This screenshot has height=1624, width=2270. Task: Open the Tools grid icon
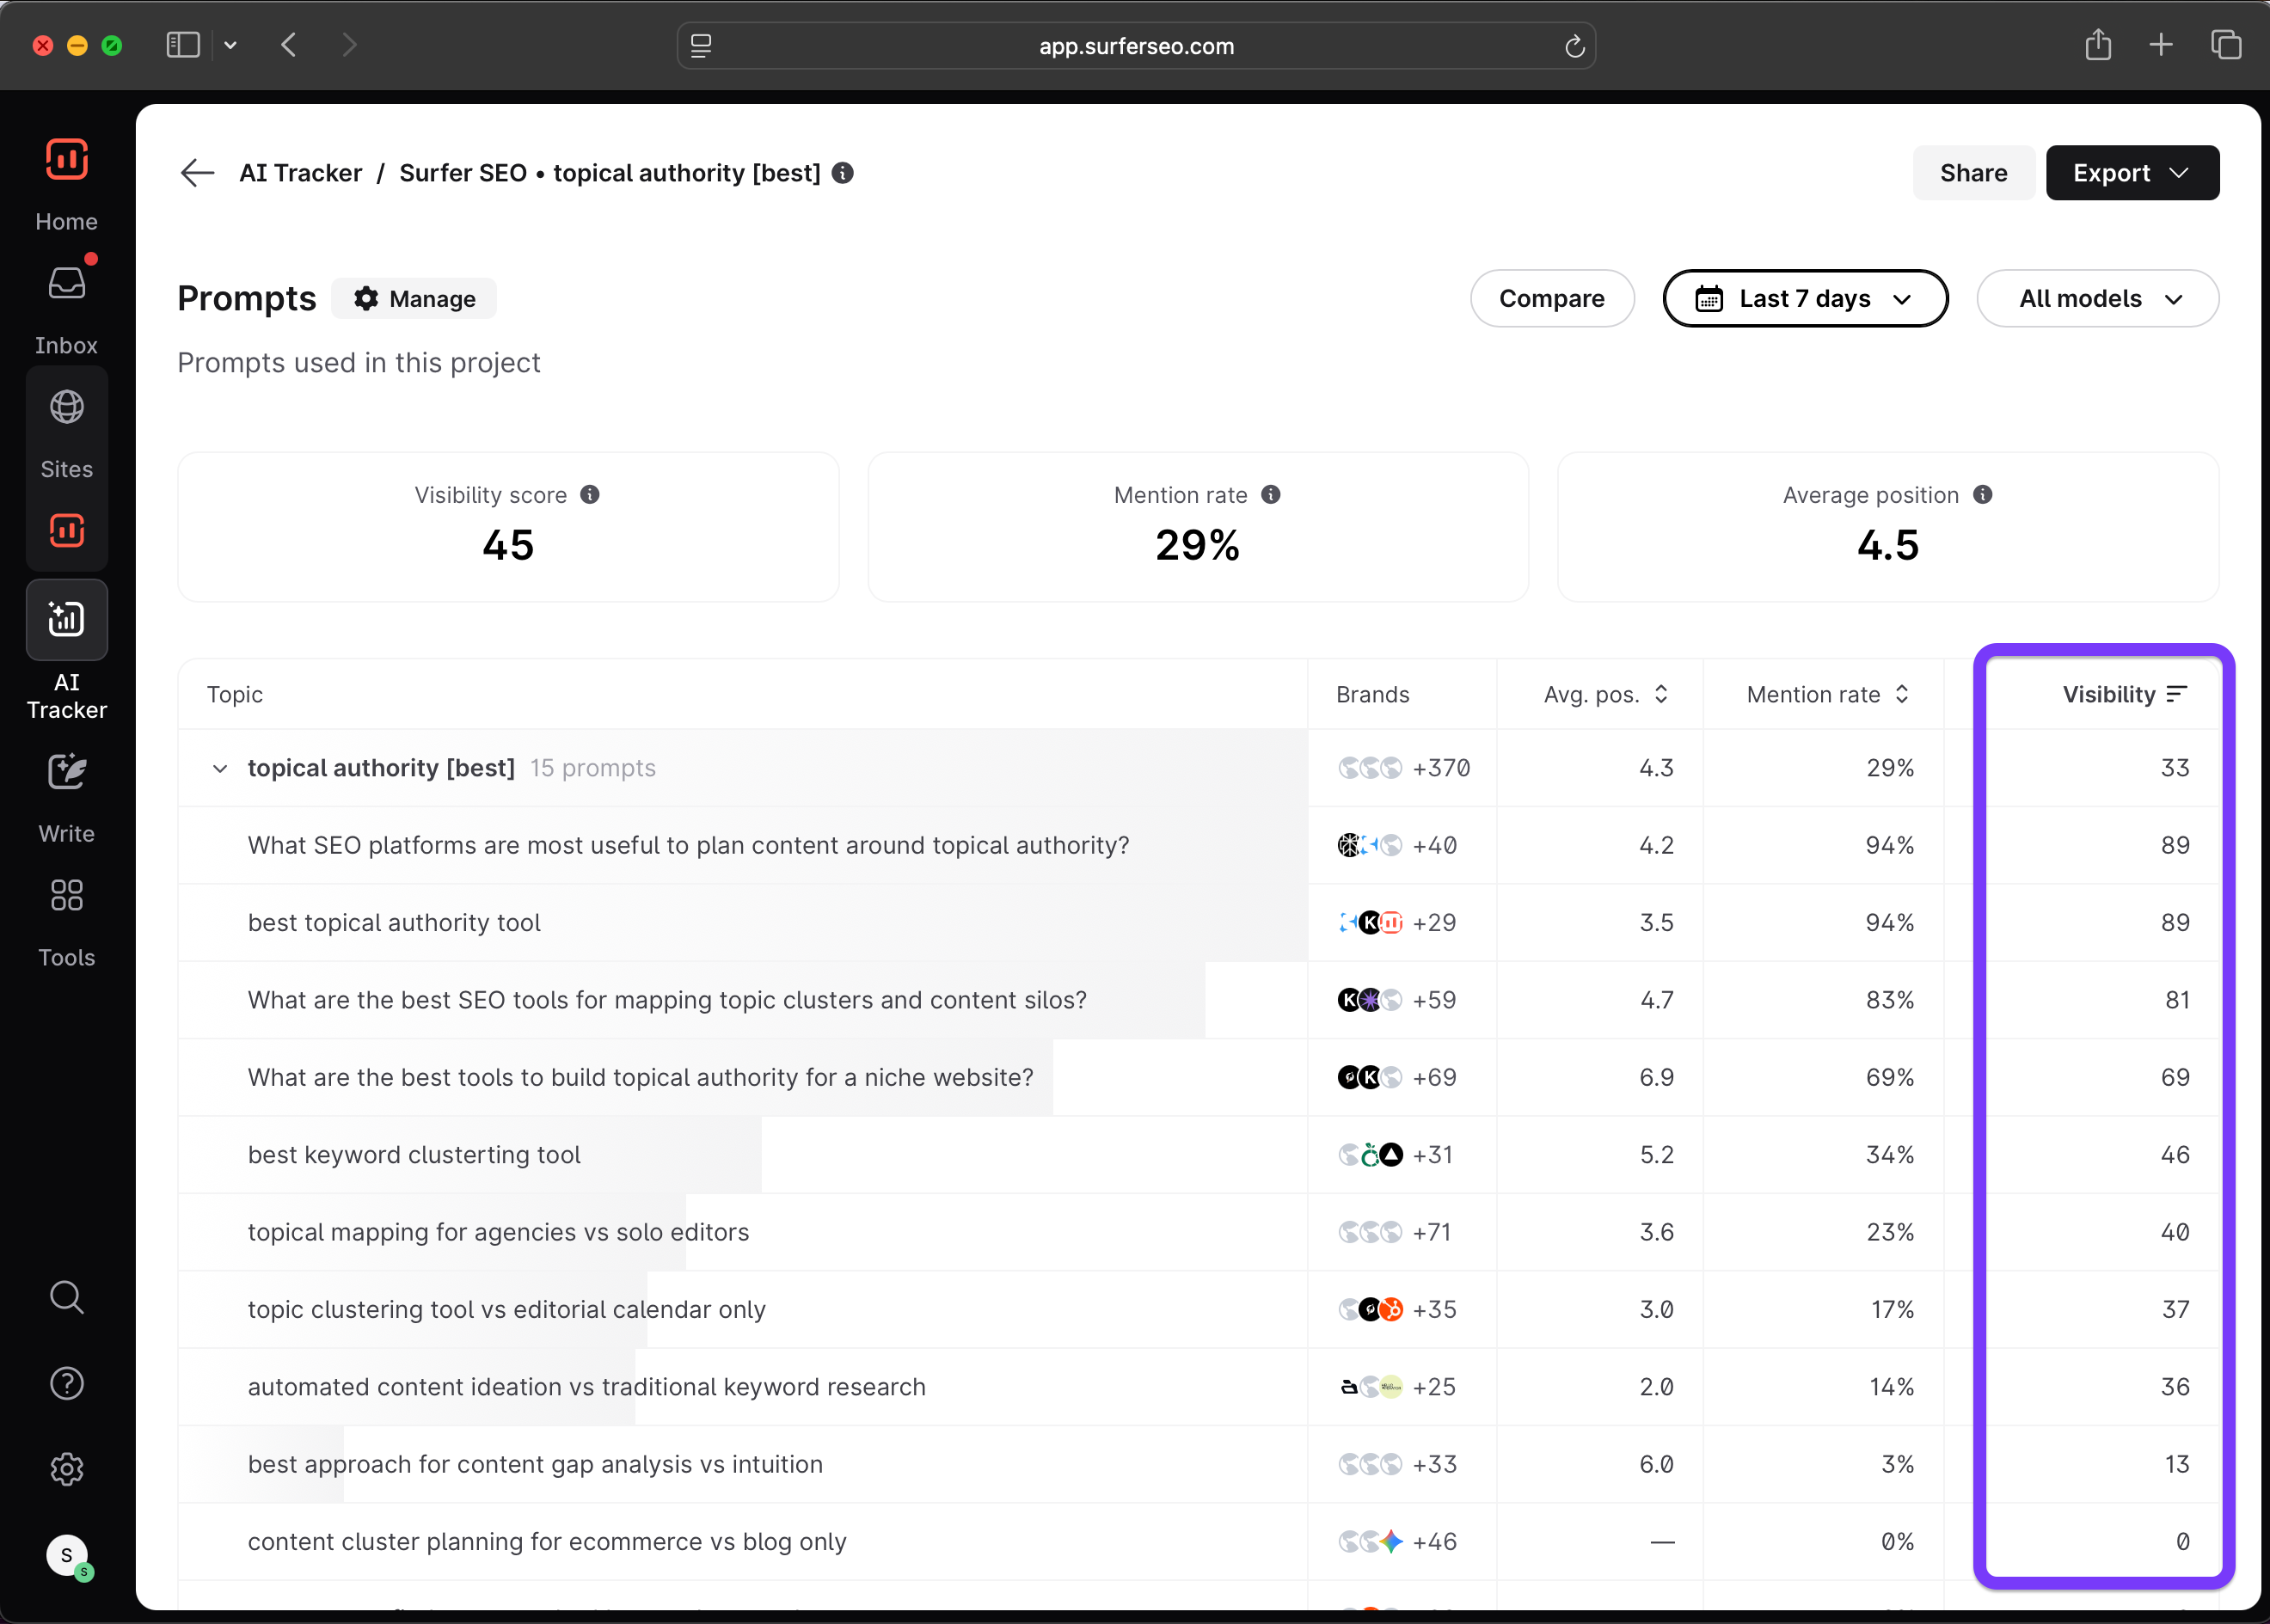coord(66,895)
